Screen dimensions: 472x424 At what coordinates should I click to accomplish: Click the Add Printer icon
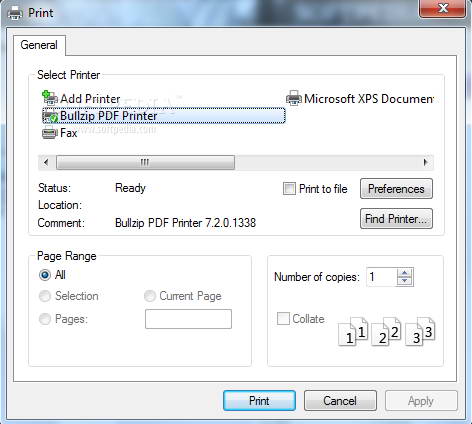click(x=50, y=98)
